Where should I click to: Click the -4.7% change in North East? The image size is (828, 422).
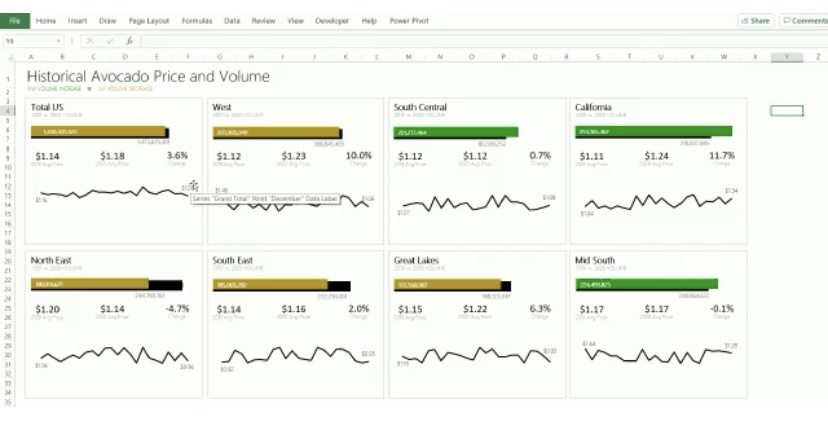coord(177,308)
